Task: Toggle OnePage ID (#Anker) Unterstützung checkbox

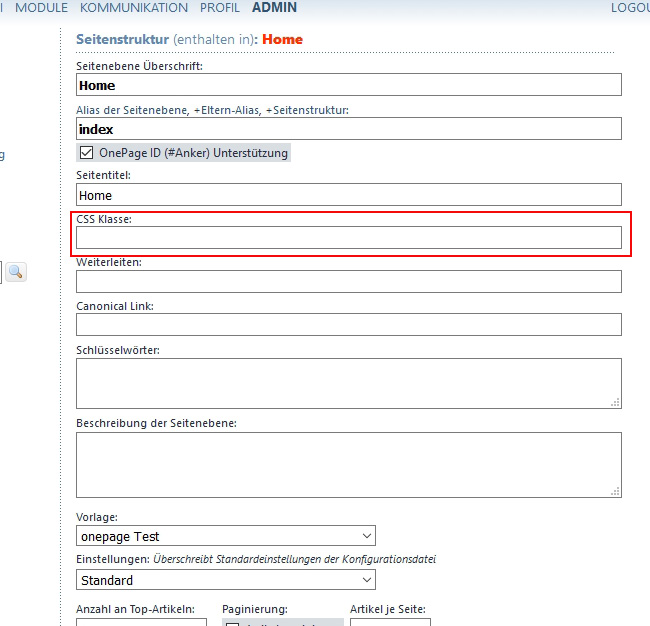Action: [86, 153]
